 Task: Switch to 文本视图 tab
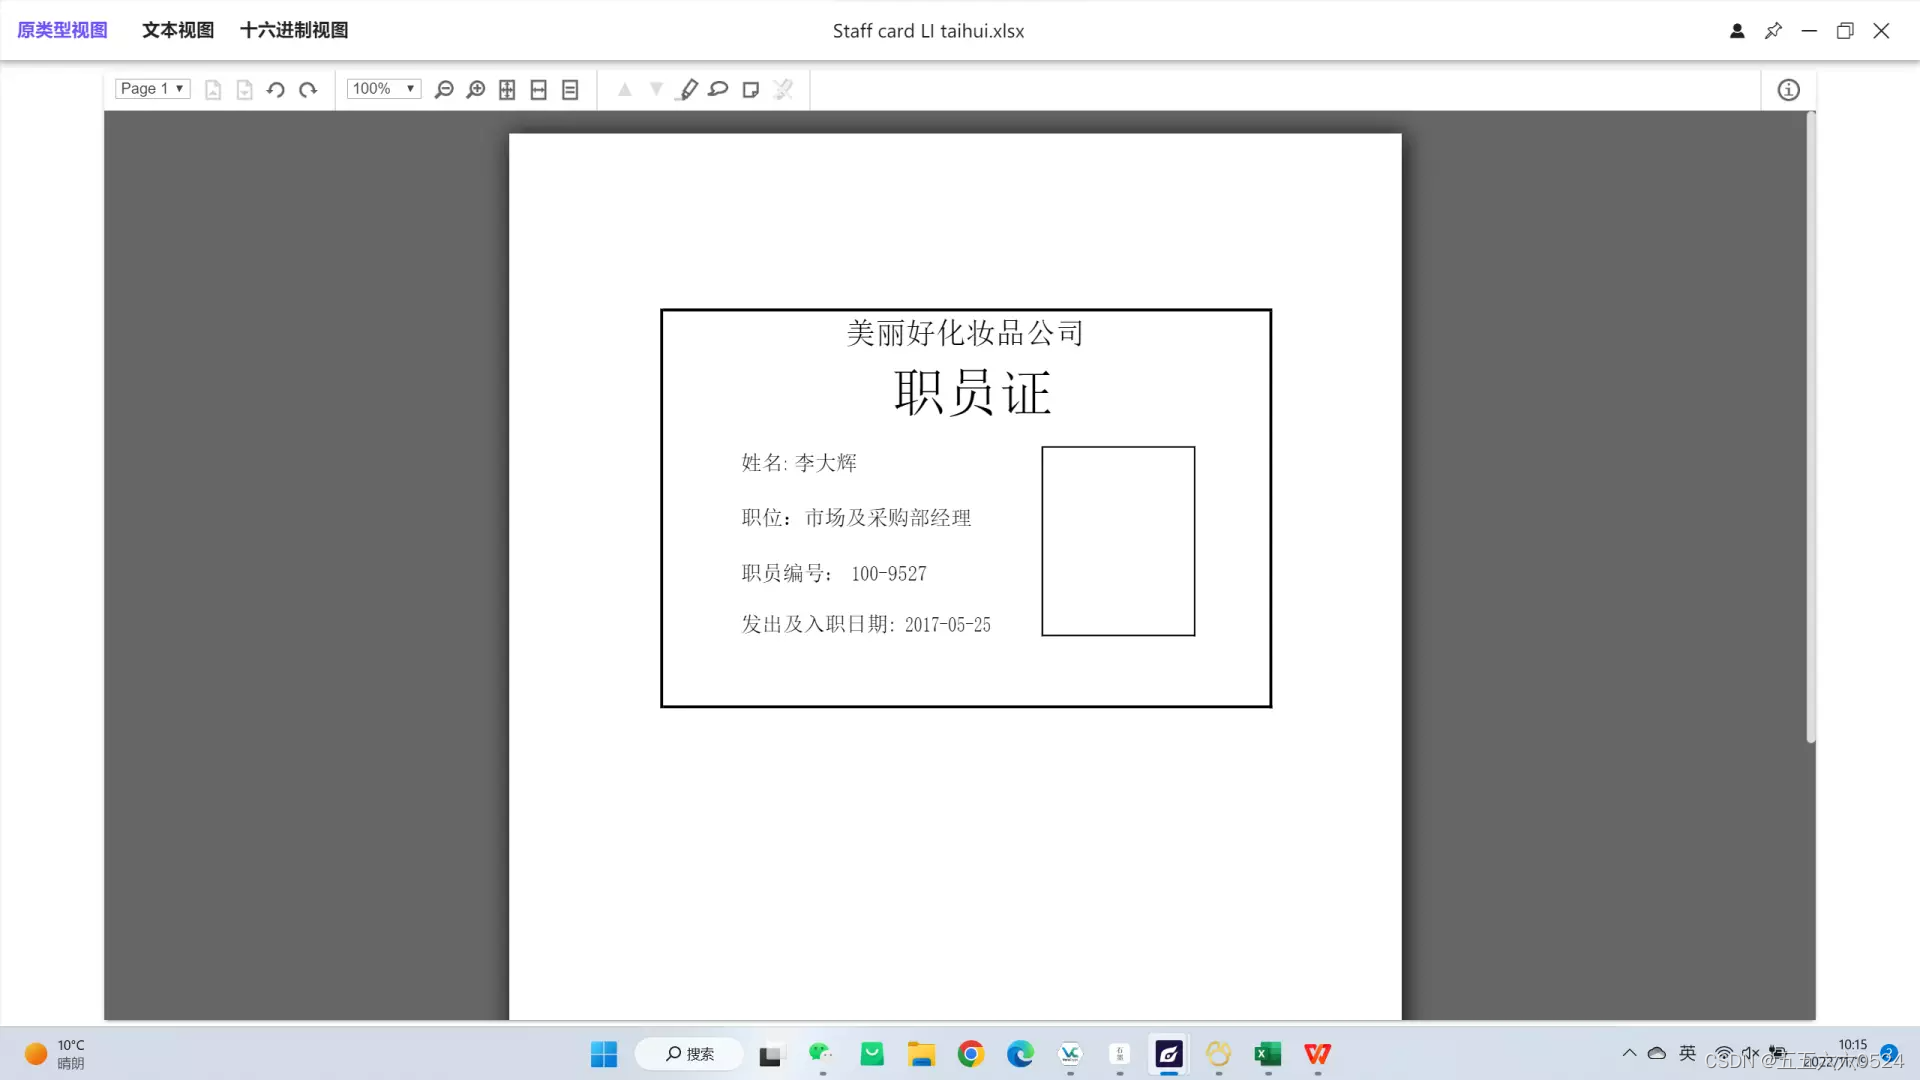tap(178, 30)
